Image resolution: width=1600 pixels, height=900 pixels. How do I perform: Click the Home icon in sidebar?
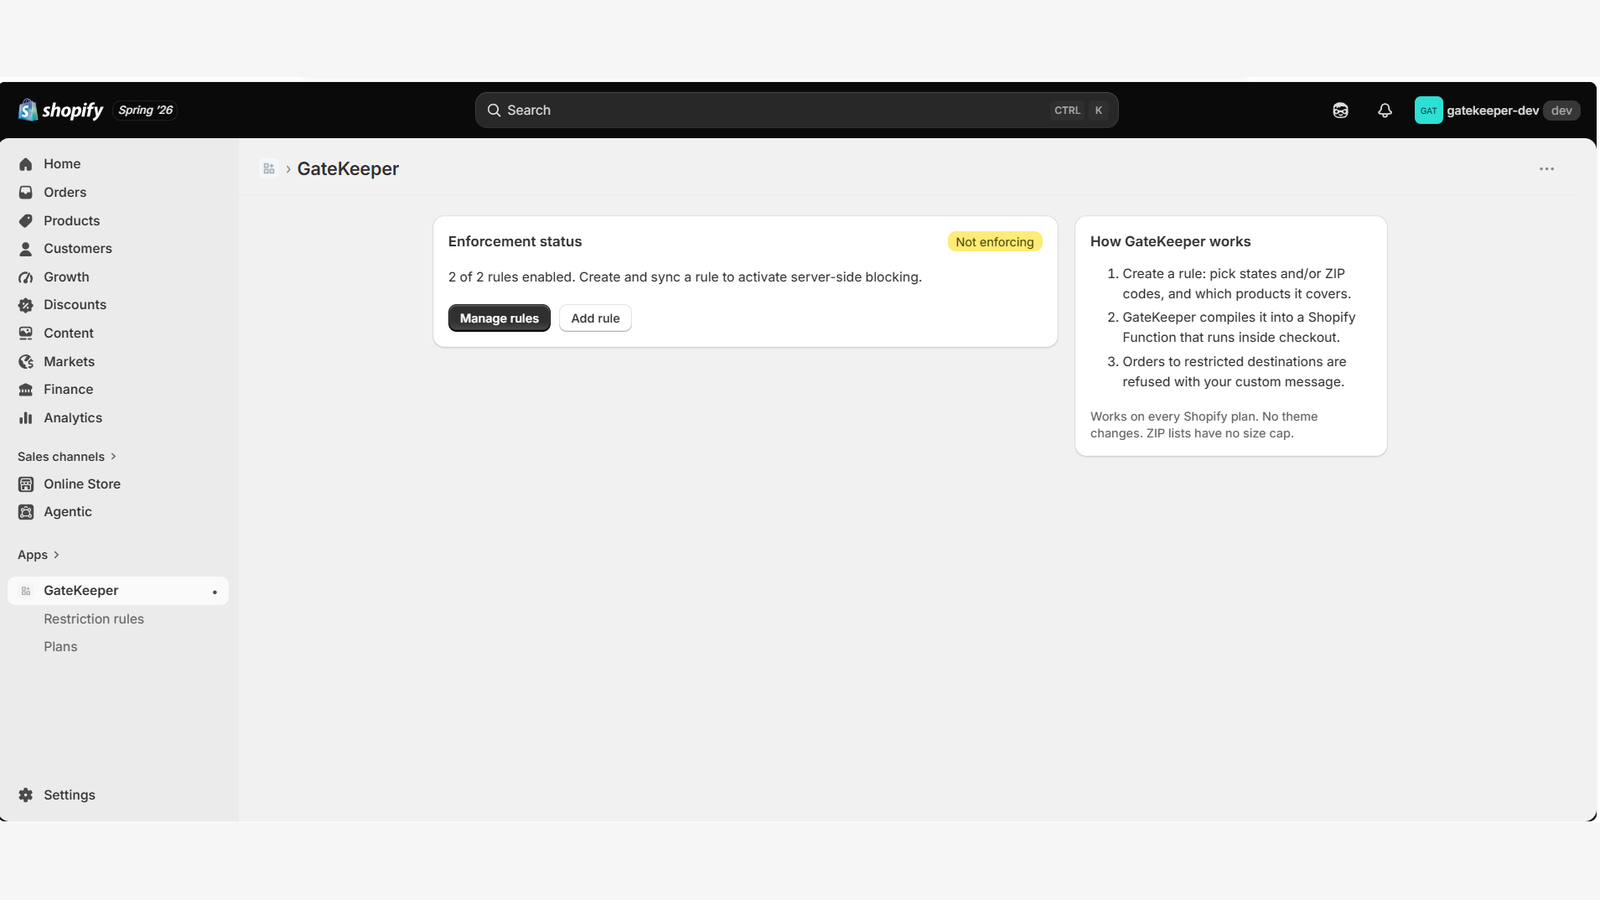pos(26,164)
